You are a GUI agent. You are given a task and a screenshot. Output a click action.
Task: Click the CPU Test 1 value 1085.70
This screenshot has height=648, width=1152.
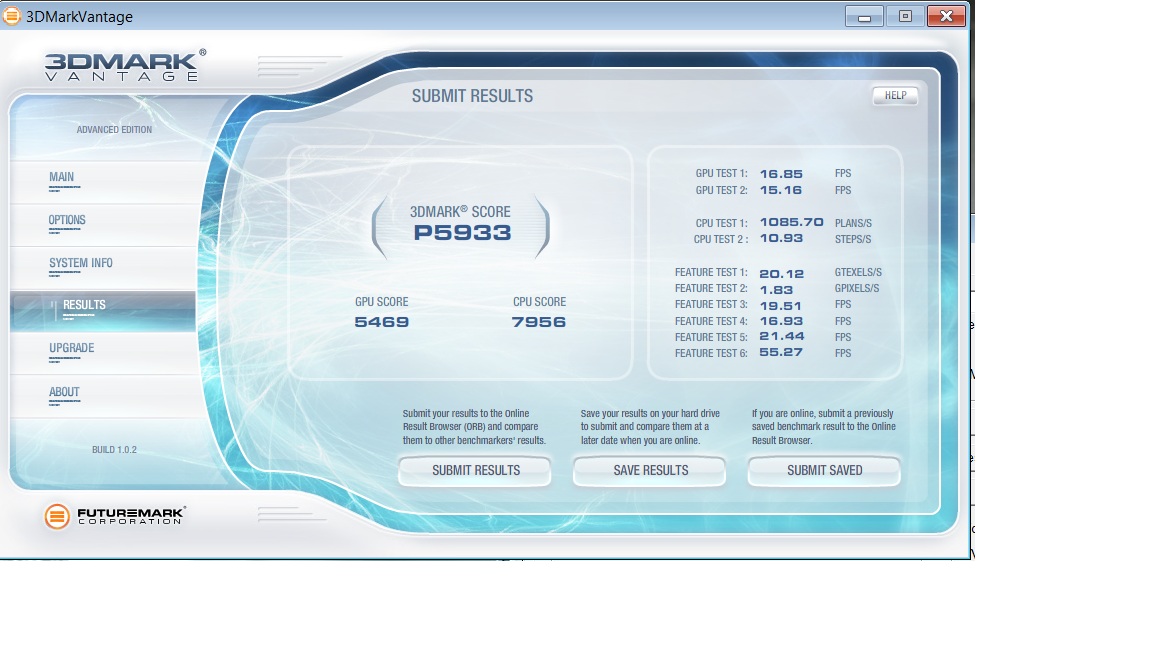tap(791, 223)
